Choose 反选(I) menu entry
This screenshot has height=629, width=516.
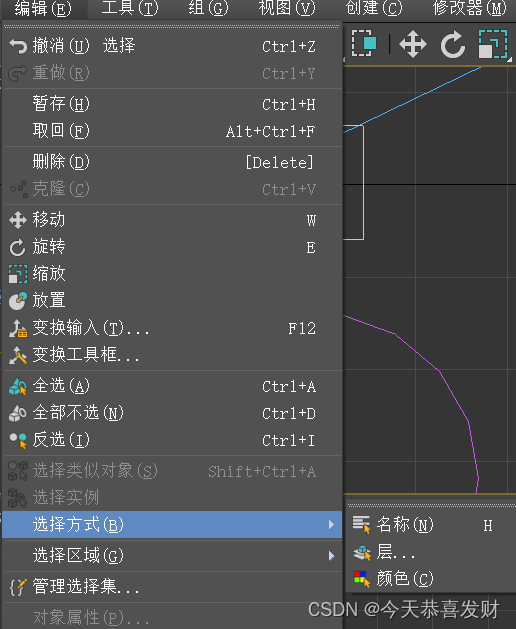pos(172,440)
